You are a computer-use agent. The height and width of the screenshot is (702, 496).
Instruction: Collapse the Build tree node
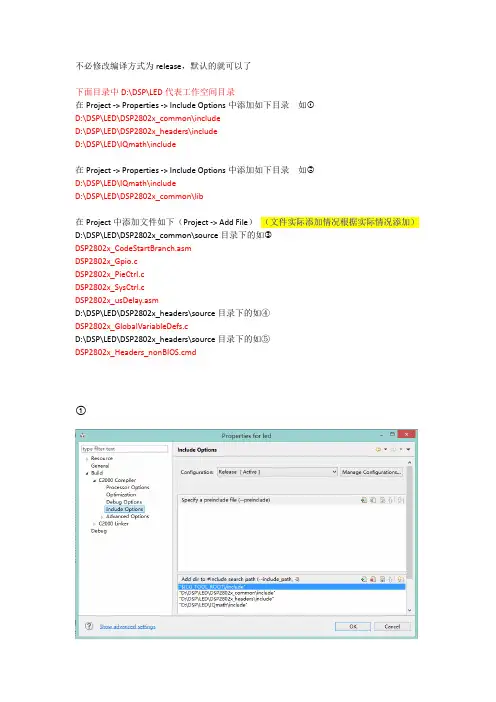point(87,473)
